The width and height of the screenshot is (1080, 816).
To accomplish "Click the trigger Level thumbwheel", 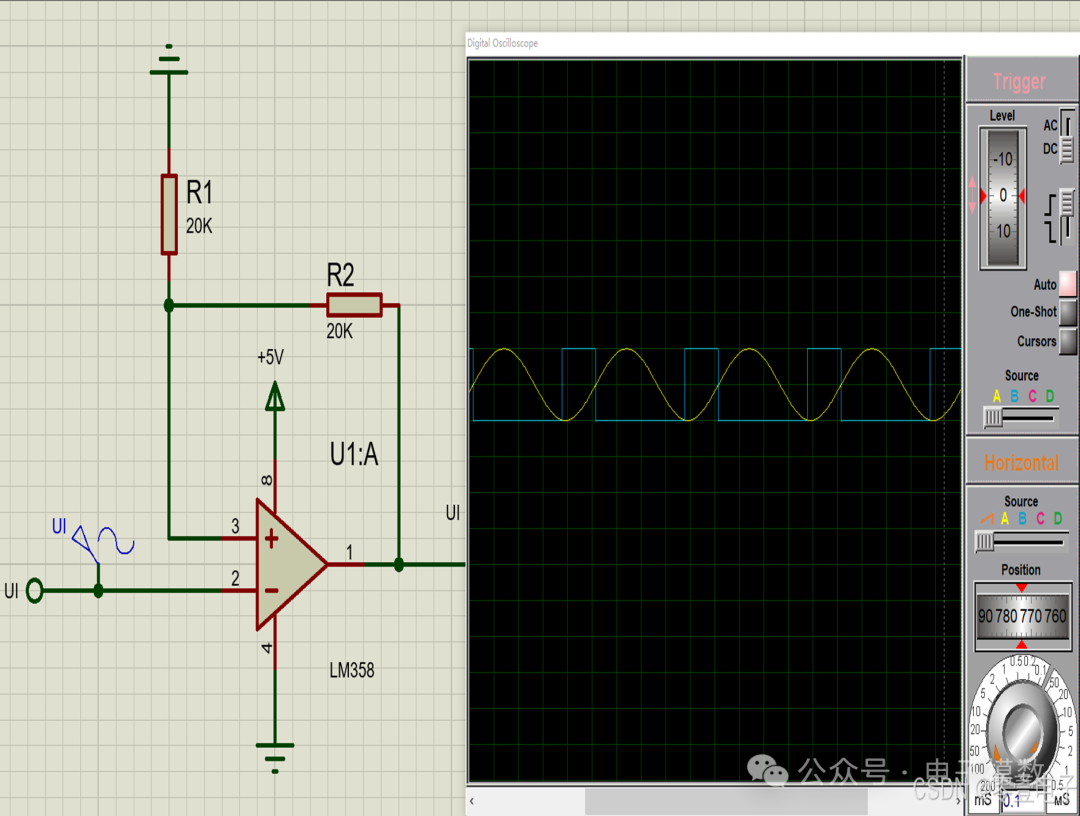I will tap(1003, 198).
